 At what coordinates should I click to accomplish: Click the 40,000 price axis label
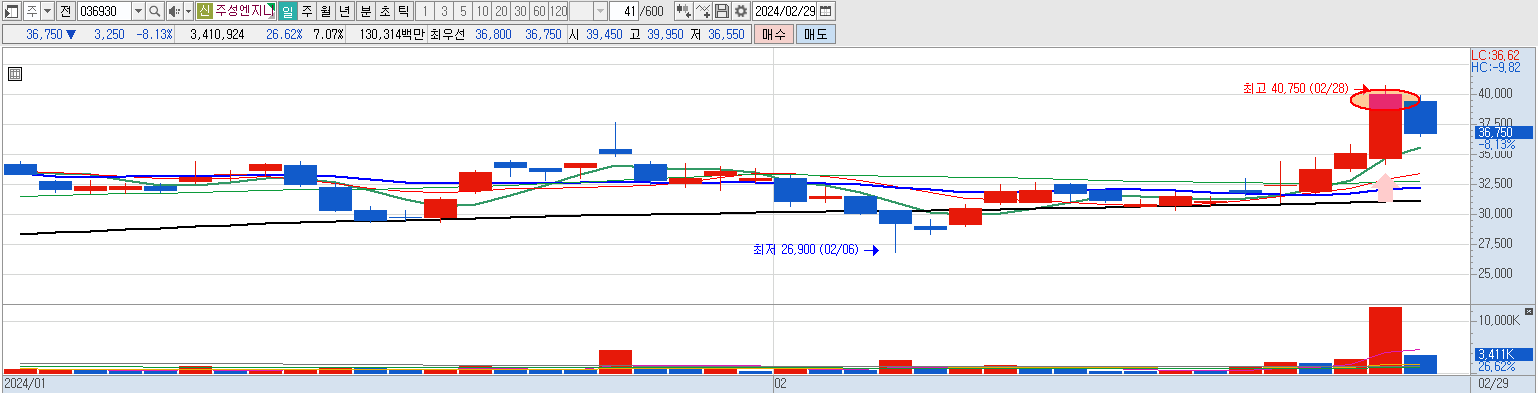[1494, 94]
